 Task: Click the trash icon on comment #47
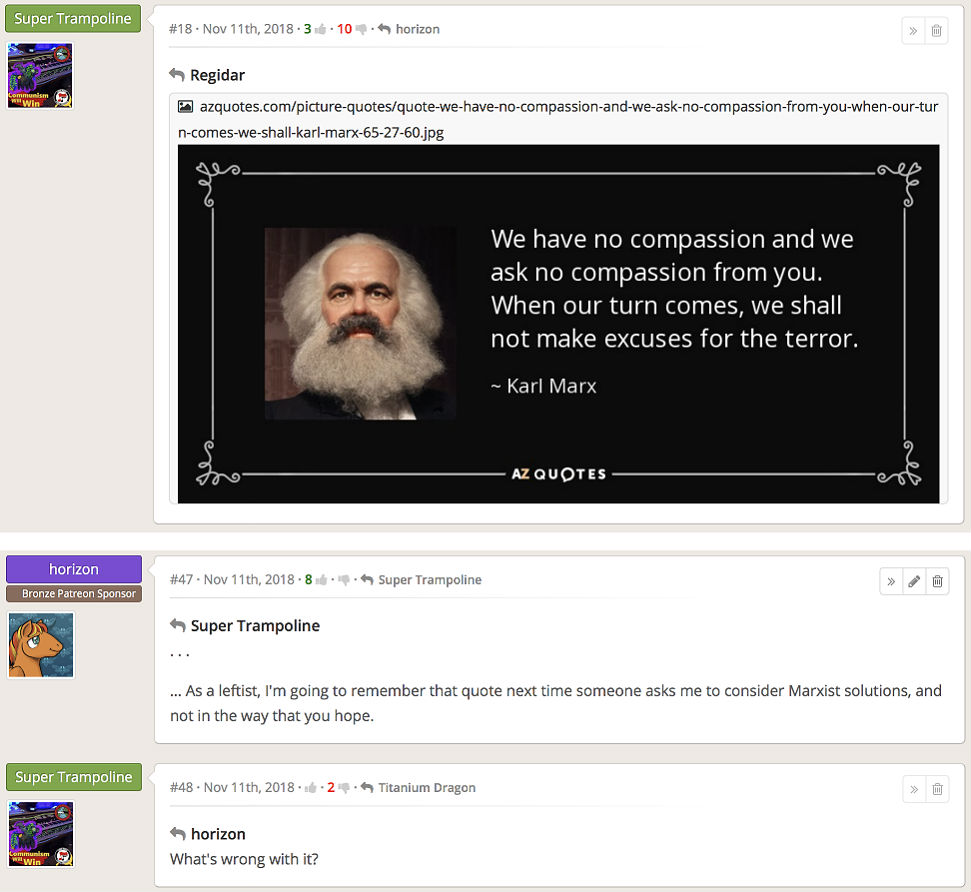(938, 581)
